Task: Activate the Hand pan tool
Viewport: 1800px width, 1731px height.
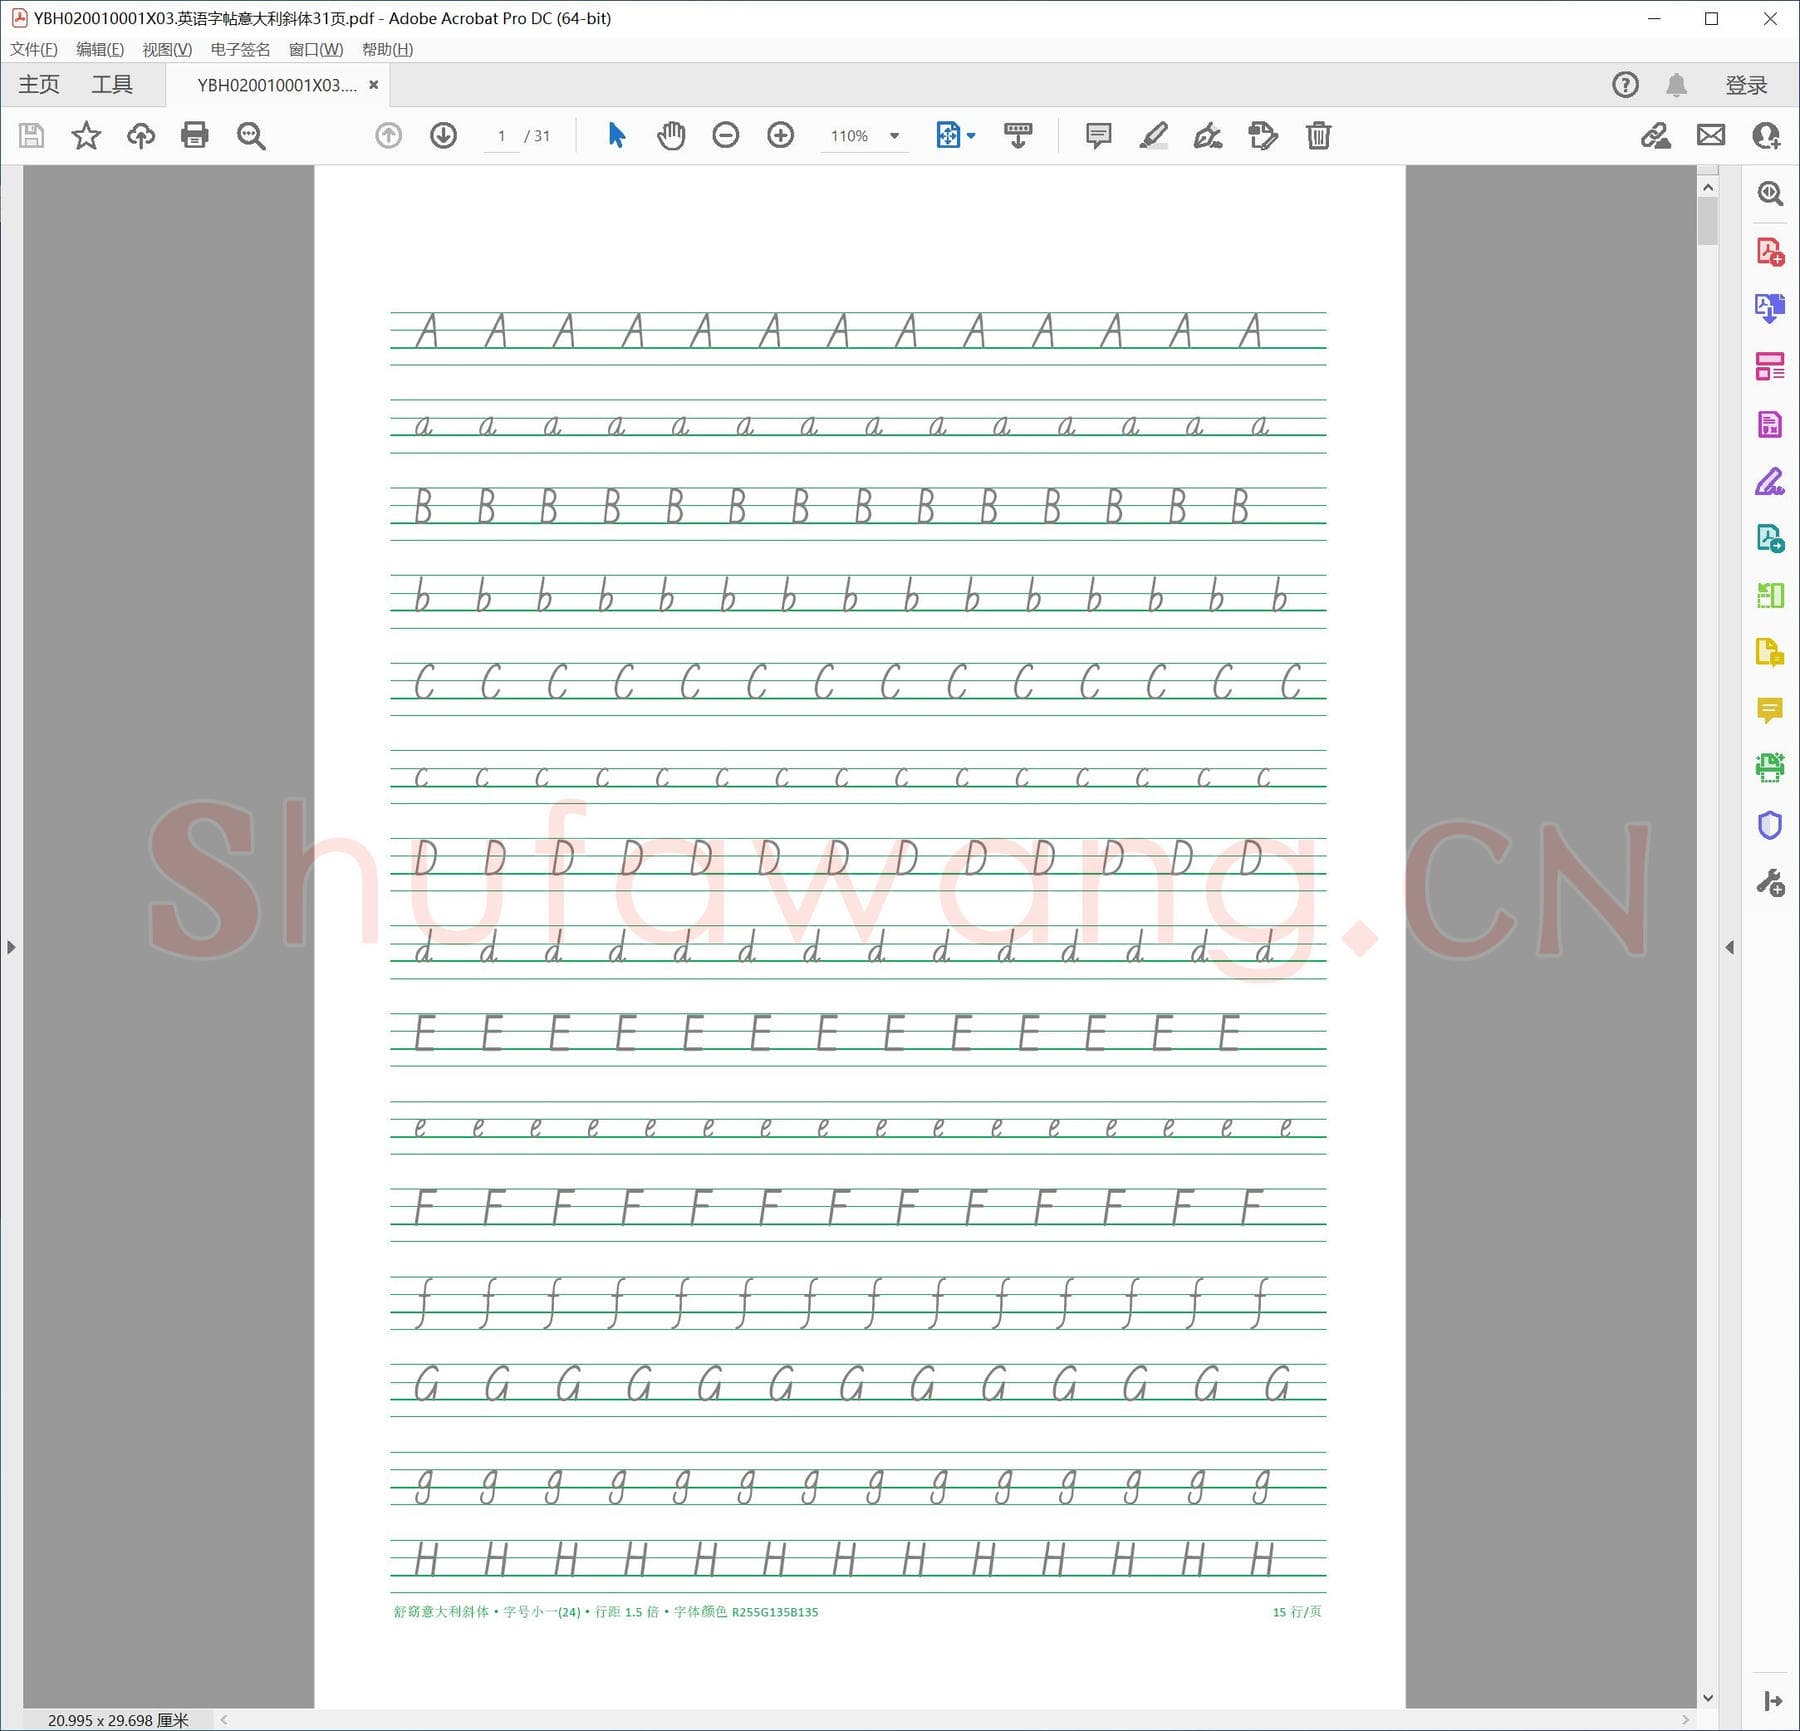Action: [x=671, y=135]
